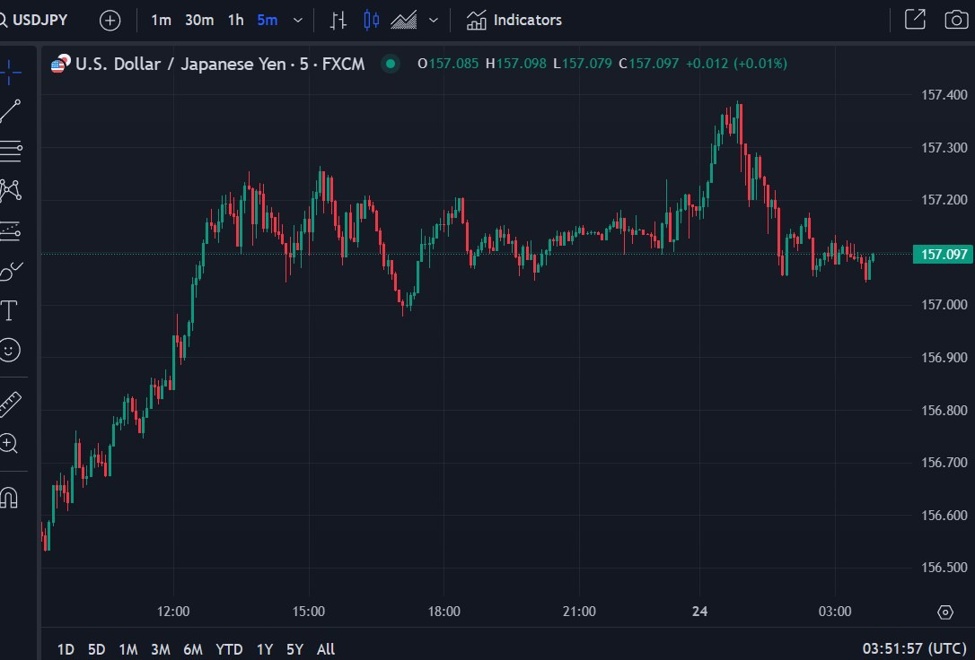Switch to the 30m timeframe
Viewport: 975px width, 660px height.
(x=199, y=20)
